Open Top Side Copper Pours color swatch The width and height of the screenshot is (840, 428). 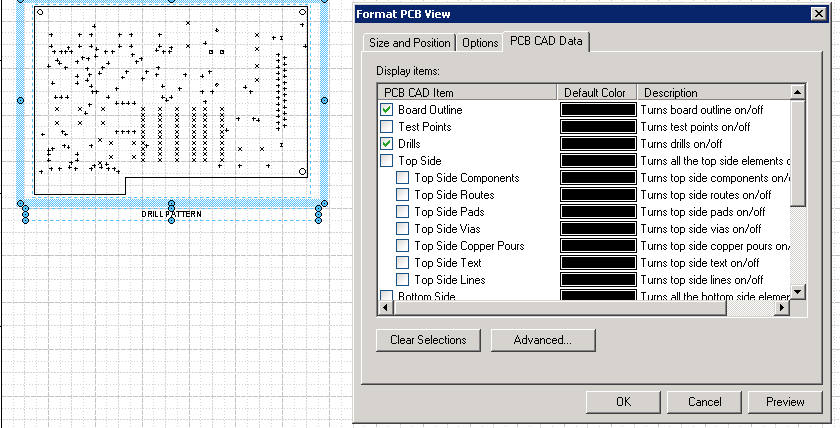point(598,246)
